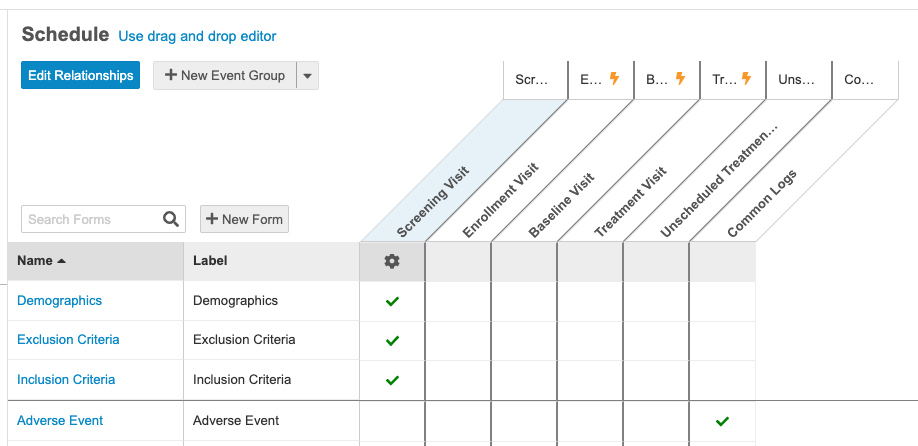Click into the Search Forms input field
The height and width of the screenshot is (446, 918).
tap(90, 219)
